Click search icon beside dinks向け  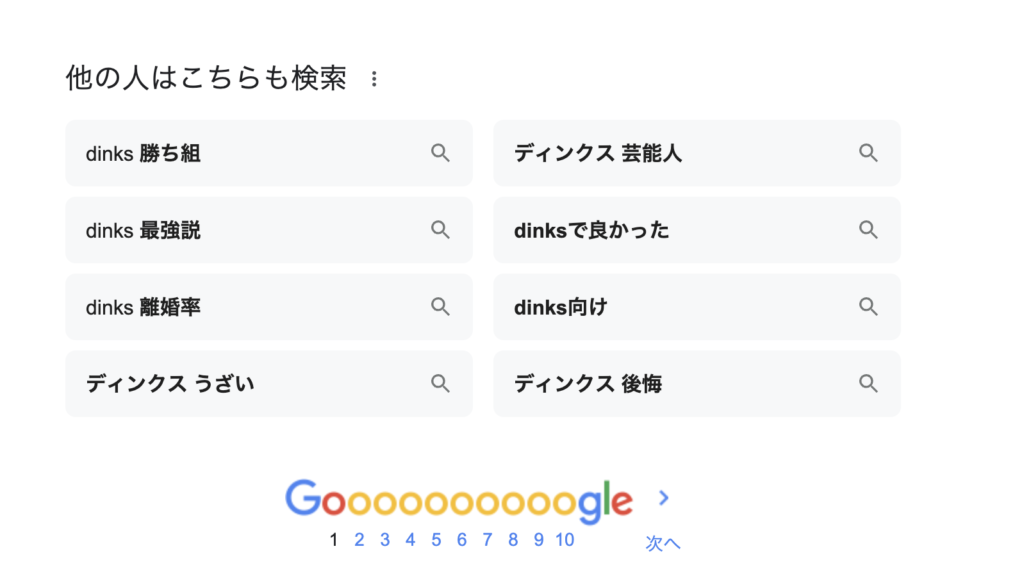click(x=868, y=306)
